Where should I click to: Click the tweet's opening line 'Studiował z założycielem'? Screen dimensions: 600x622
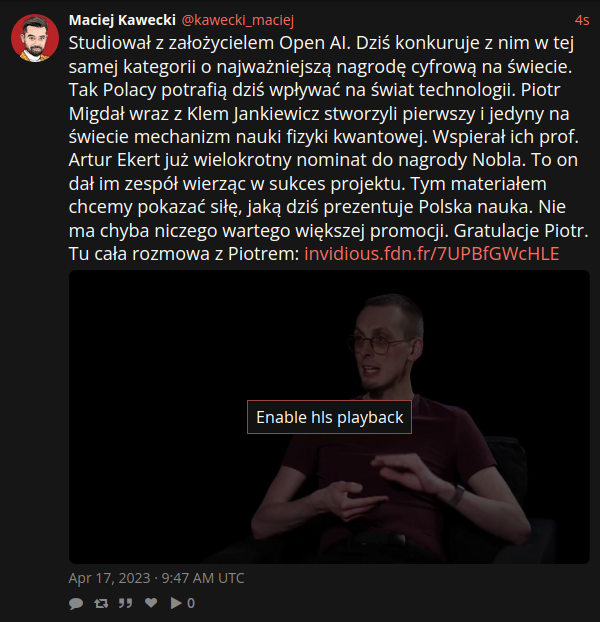click(171, 43)
